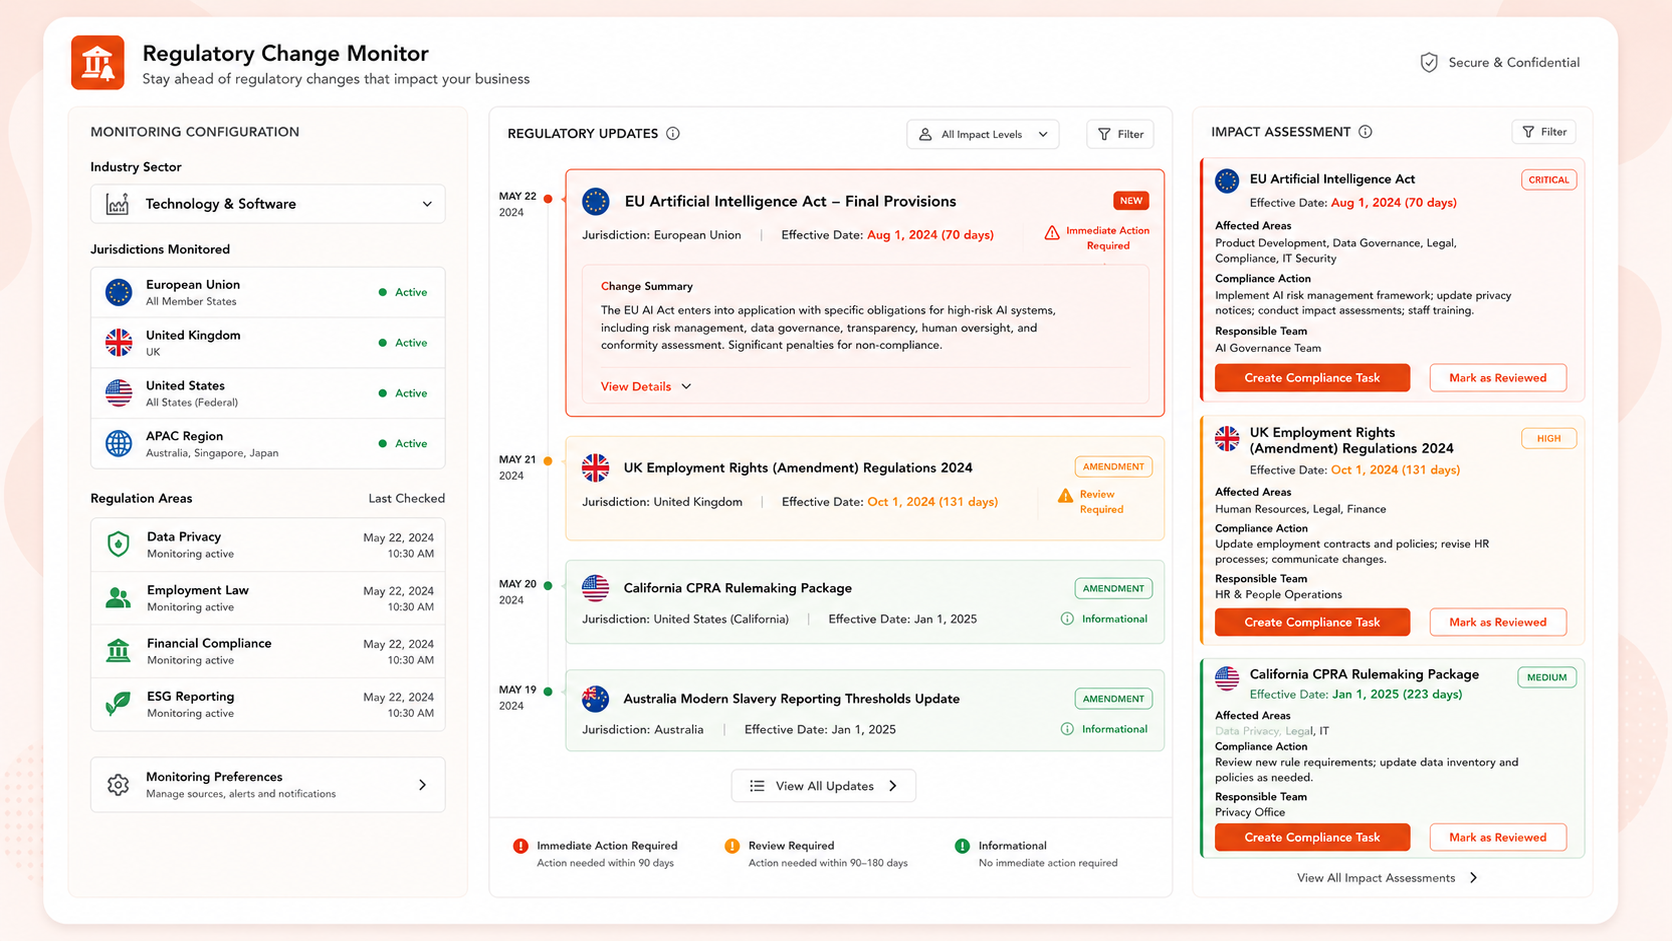The height and width of the screenshot is (941, 1672).
Task: Mark EU Artificial Intelligence Act as Reviewed
Action: [x=1498, y=378]
